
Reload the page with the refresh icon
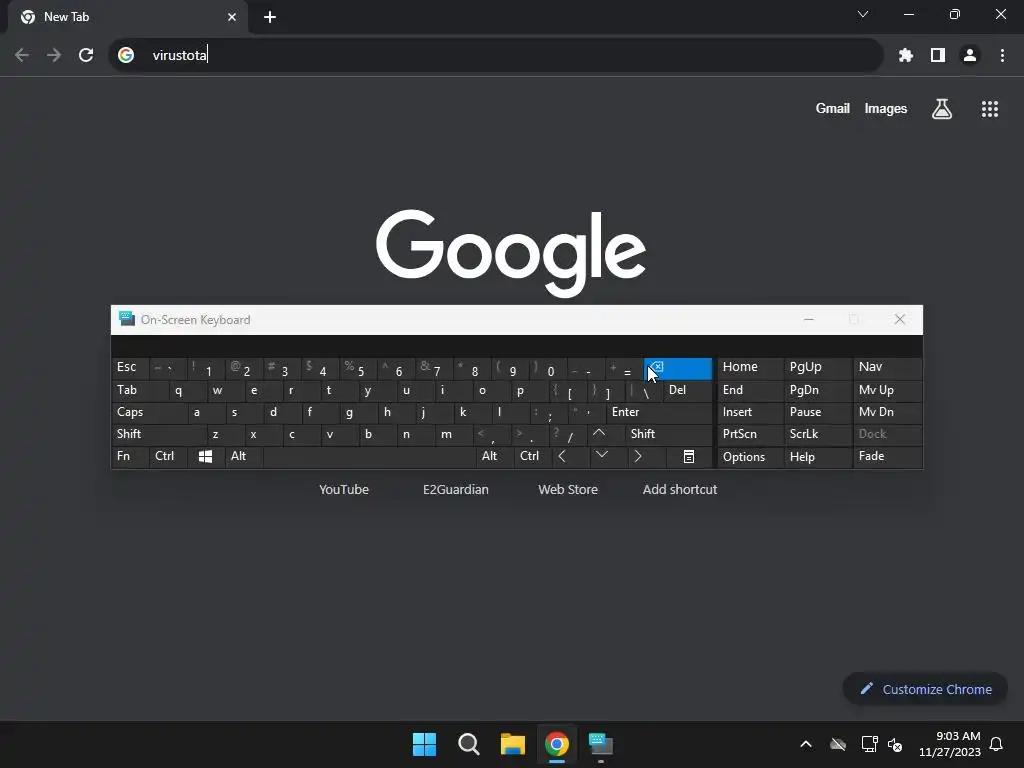click(x=86, y=56)
